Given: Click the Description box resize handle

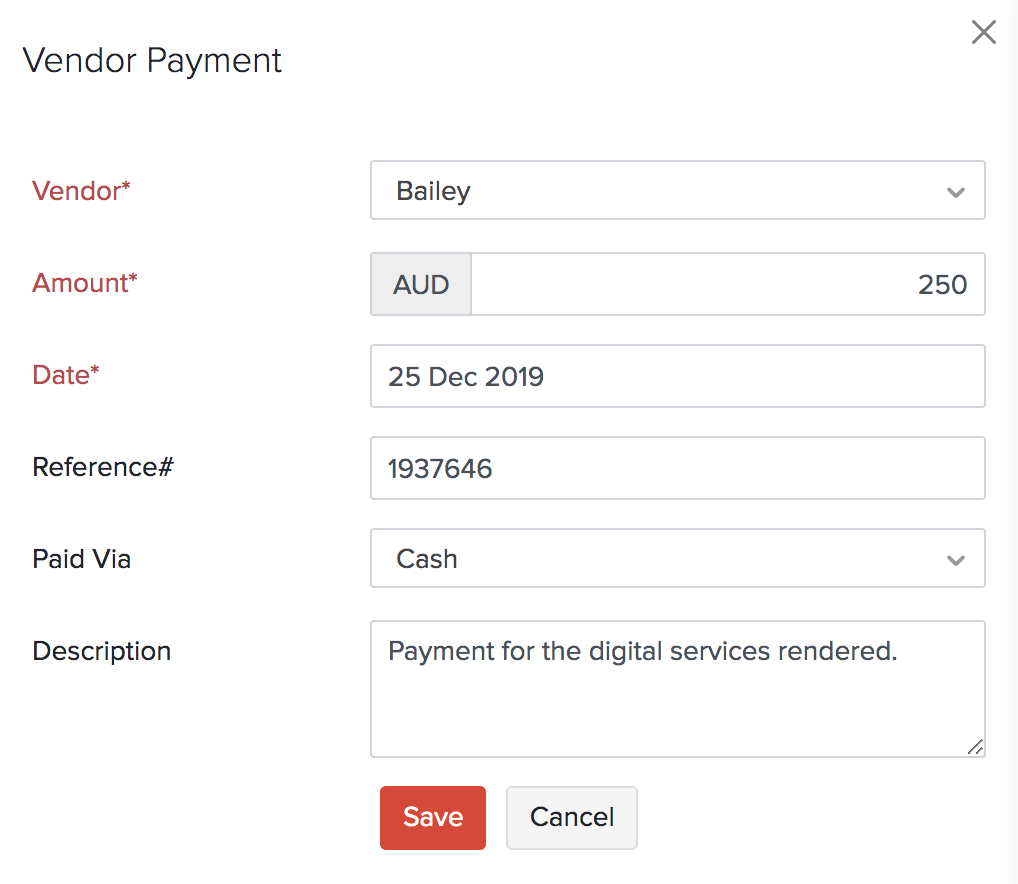Looking at the screenshot, I should (x=975, y=746).
